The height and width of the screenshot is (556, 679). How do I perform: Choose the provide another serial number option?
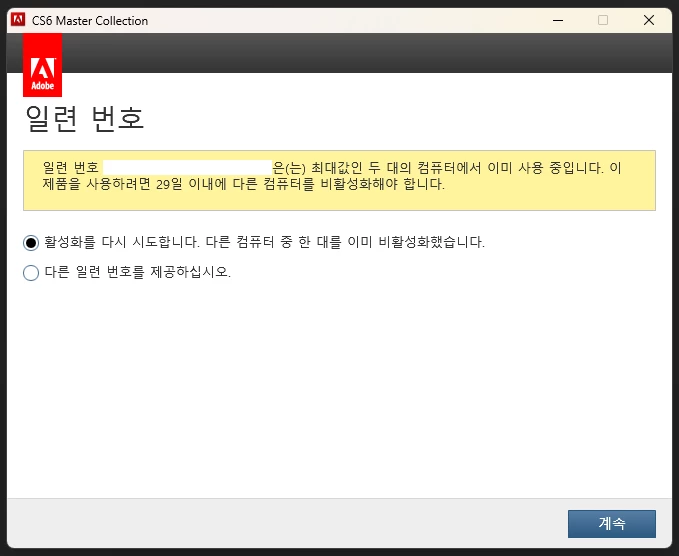[31, 273]
